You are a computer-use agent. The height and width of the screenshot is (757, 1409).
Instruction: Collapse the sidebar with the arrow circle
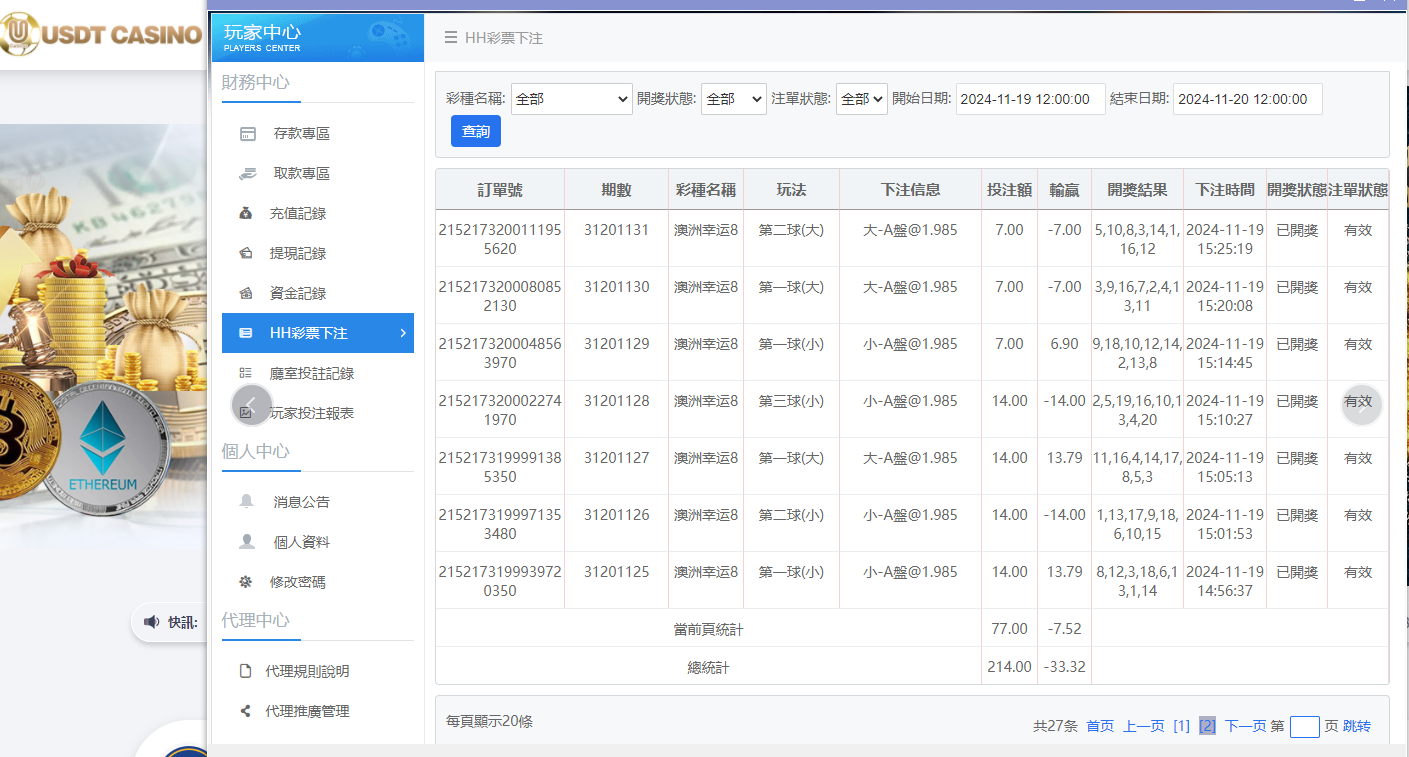(251, 405)
